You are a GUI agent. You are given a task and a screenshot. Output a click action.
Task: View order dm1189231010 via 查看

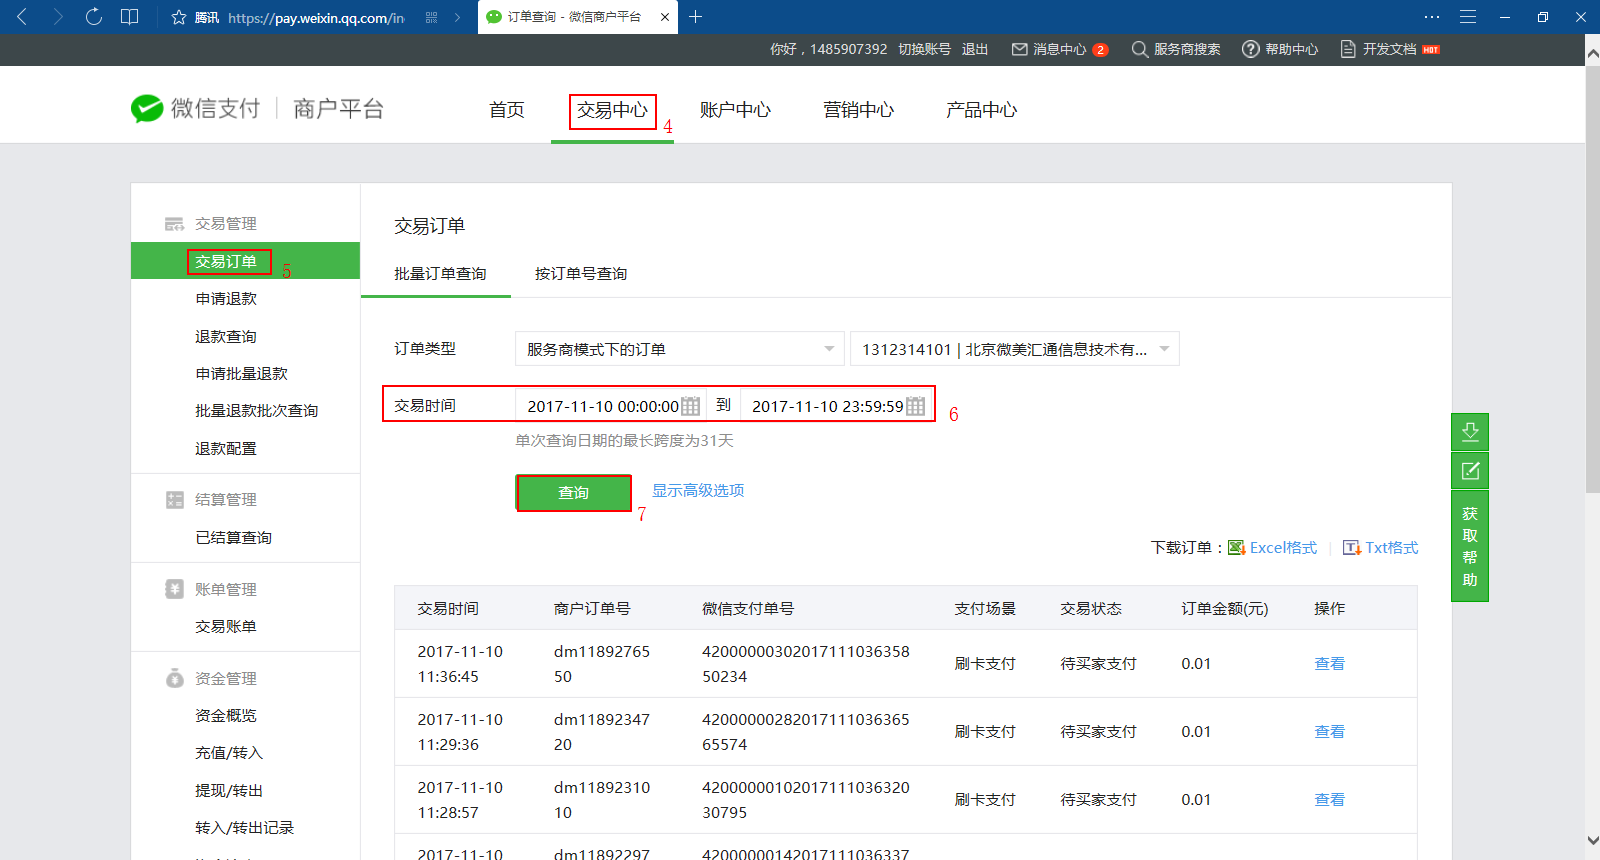pyautogui.click(x=1329, y=800)
